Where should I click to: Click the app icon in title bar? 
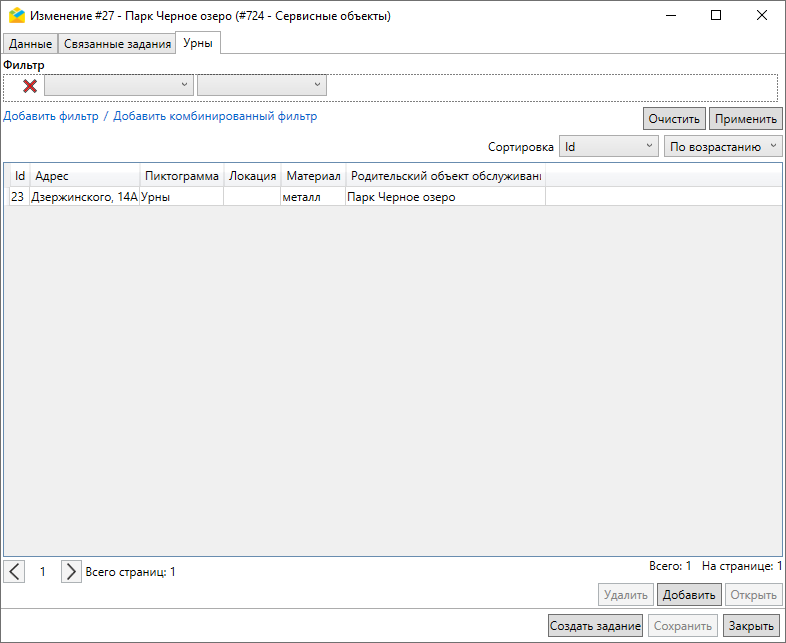coord(16,16)
